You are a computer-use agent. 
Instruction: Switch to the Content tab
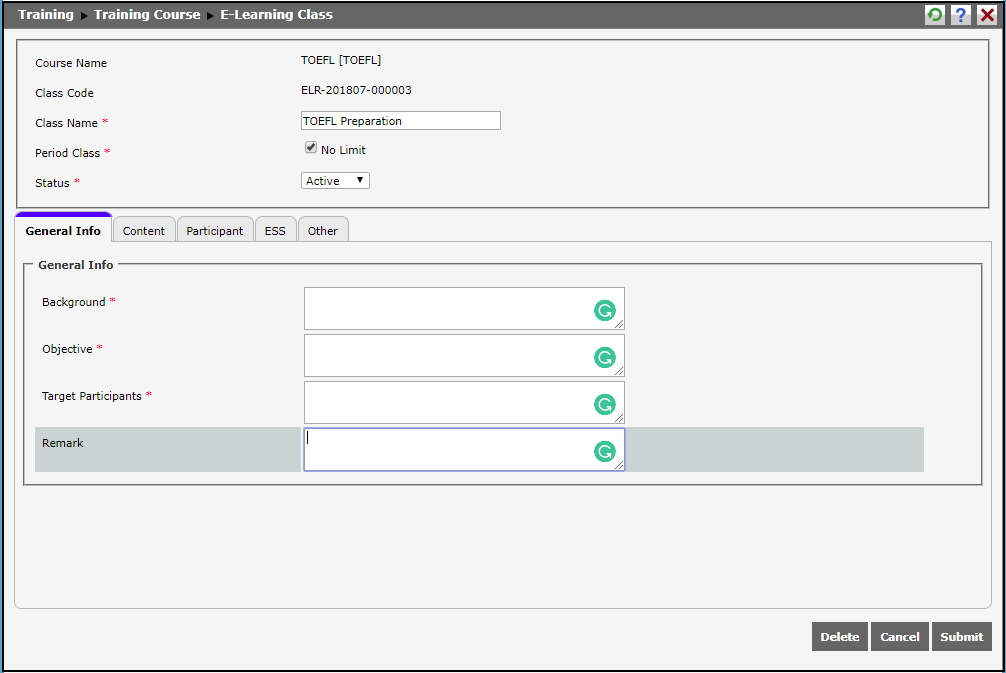coord(144,230)
